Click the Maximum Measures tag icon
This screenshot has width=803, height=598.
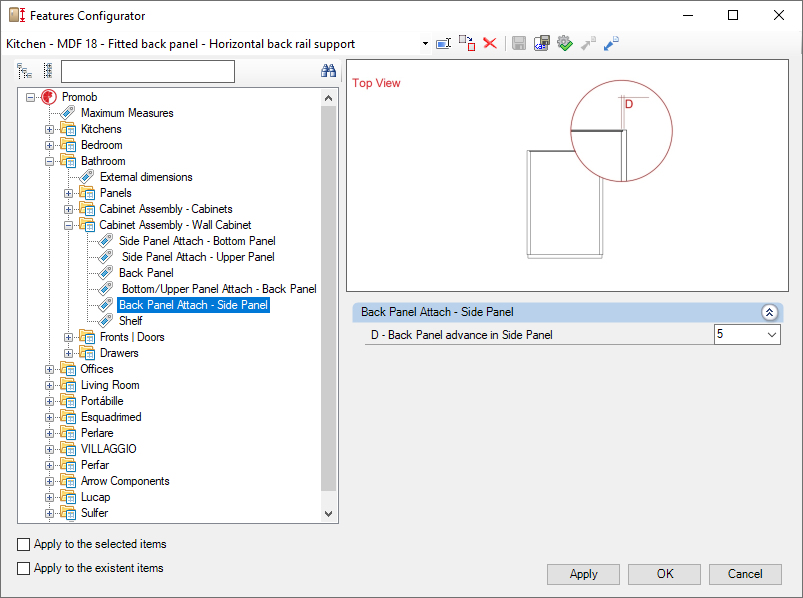click(x=68, y=113)
